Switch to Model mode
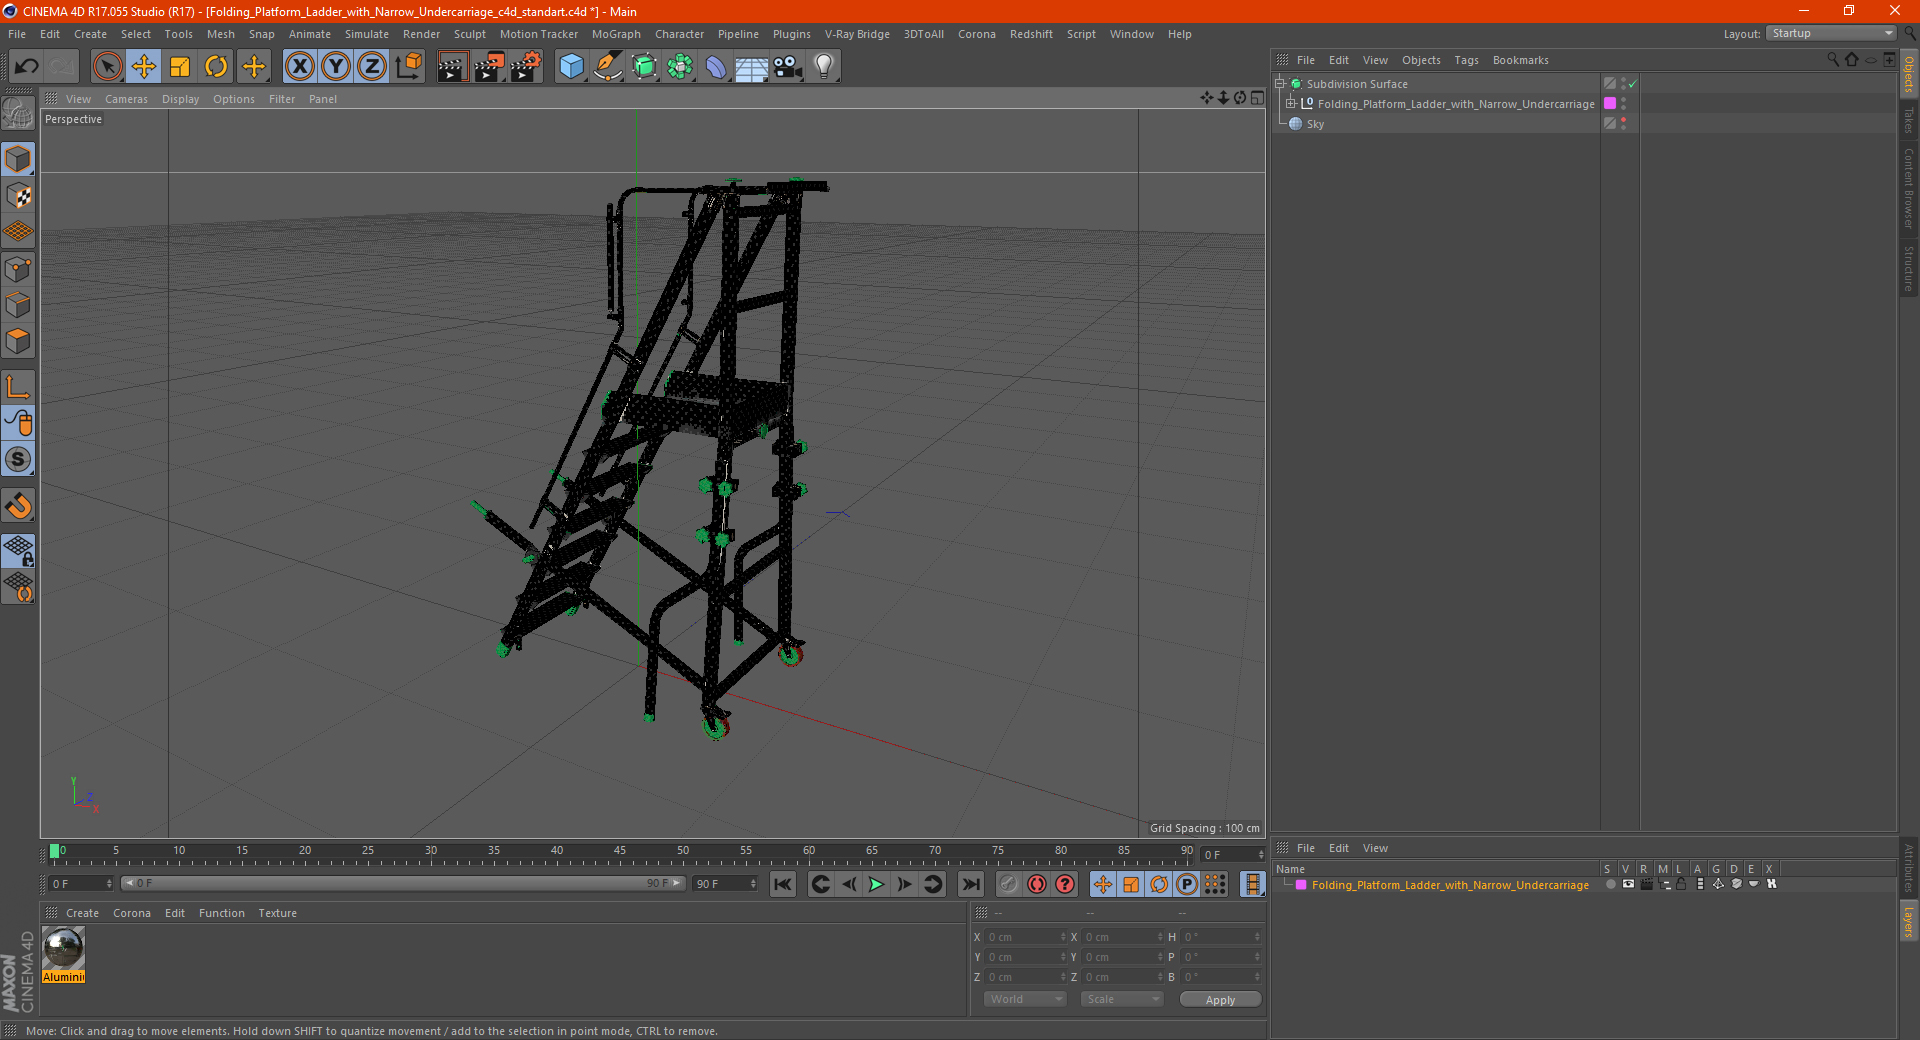This screenshot has height=1040, width=1920. (x=18, y=159)
